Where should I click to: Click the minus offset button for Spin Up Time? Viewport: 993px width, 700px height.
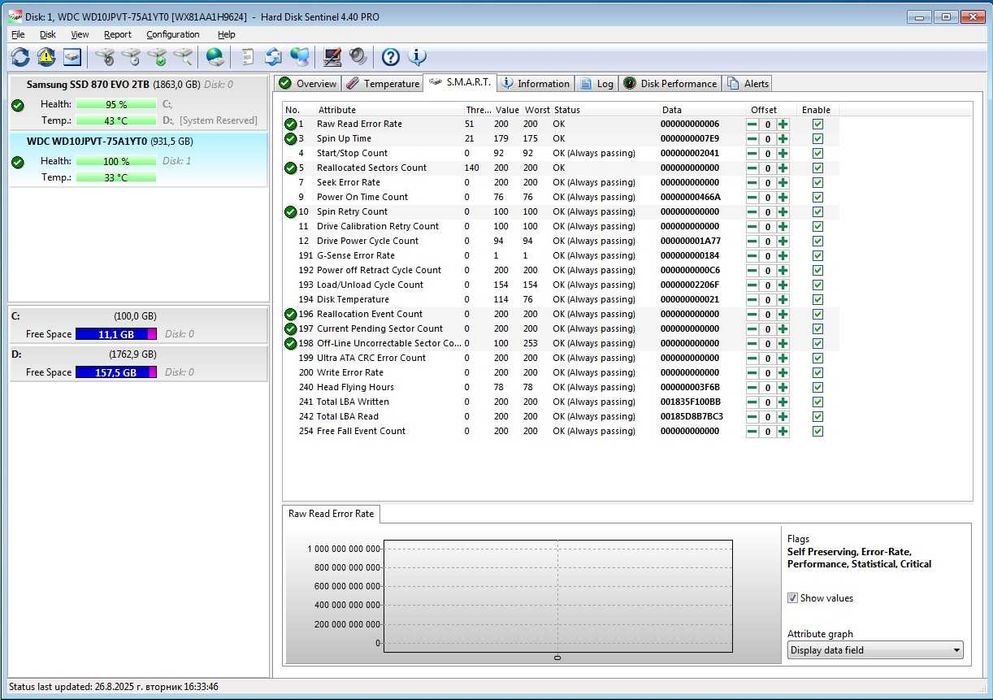coord(752,139)
